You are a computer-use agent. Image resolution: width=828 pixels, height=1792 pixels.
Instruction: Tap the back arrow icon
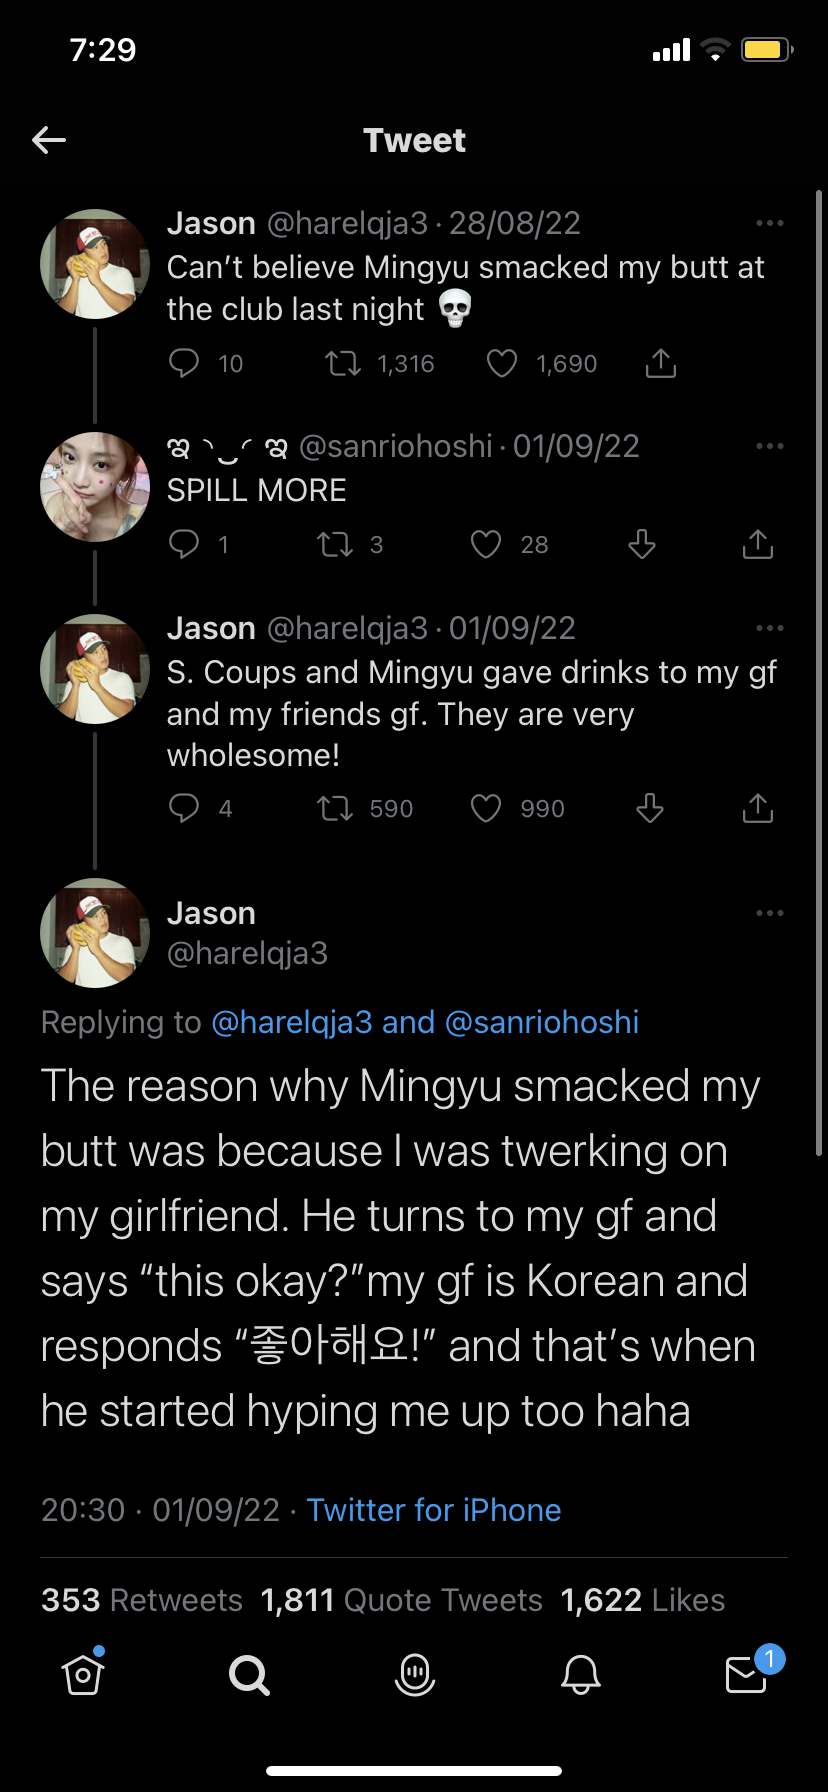coord(49,140)
